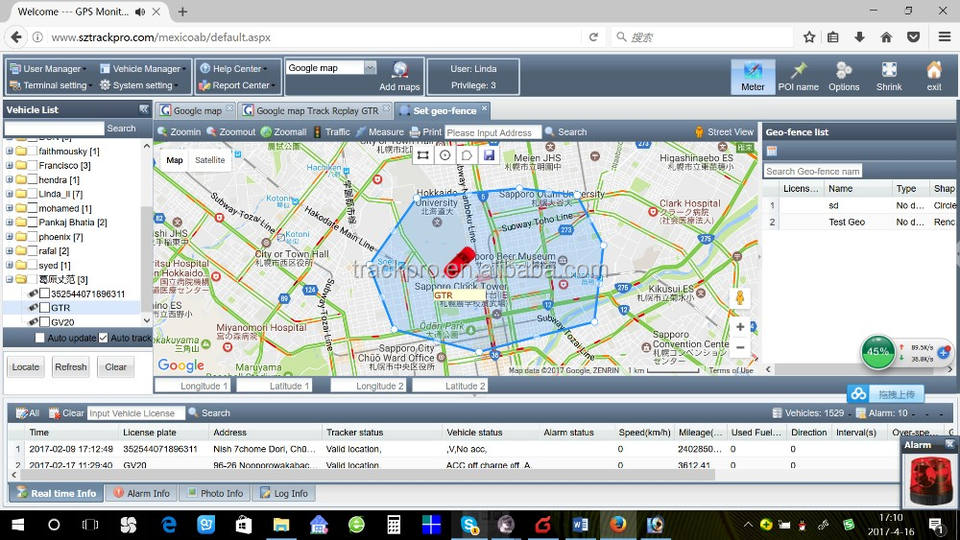Check the GTR vehicle checkbox

point(44,308)
